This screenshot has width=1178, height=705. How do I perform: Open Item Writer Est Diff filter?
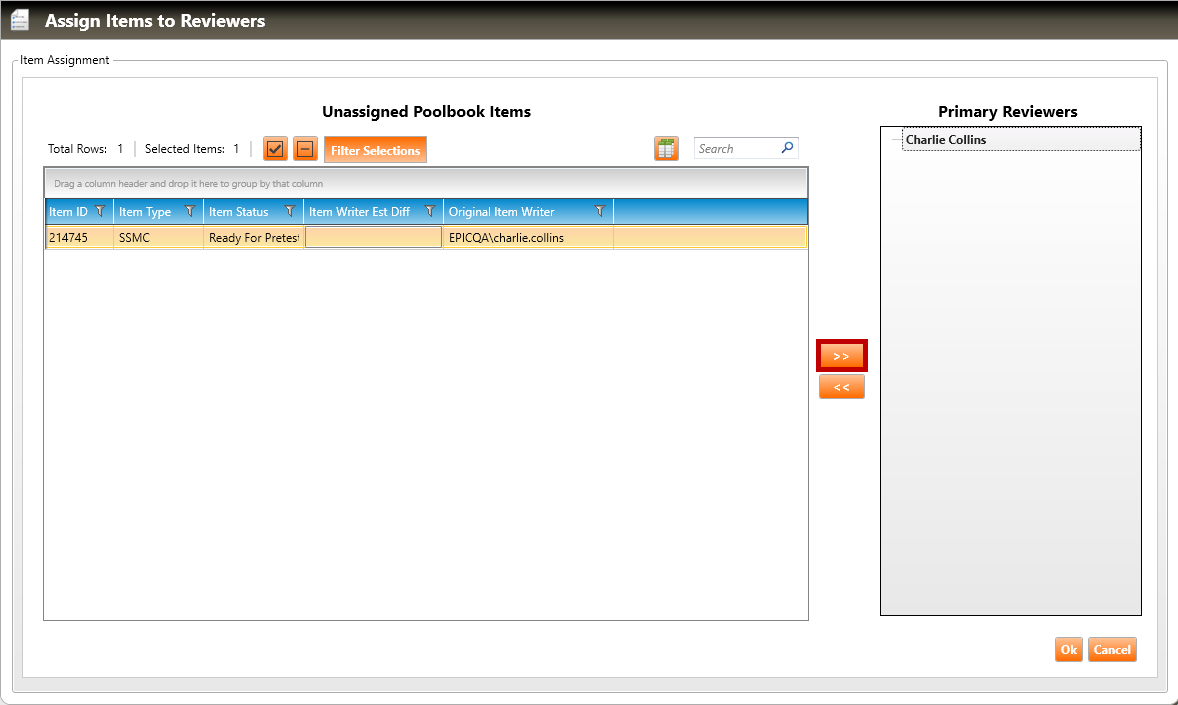pyautogui.click(x=430, y=211)
